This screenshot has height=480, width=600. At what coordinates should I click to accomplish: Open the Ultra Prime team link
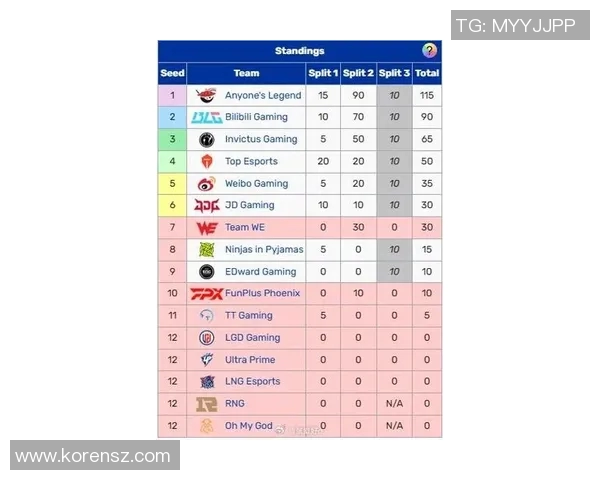coord(250,359)
